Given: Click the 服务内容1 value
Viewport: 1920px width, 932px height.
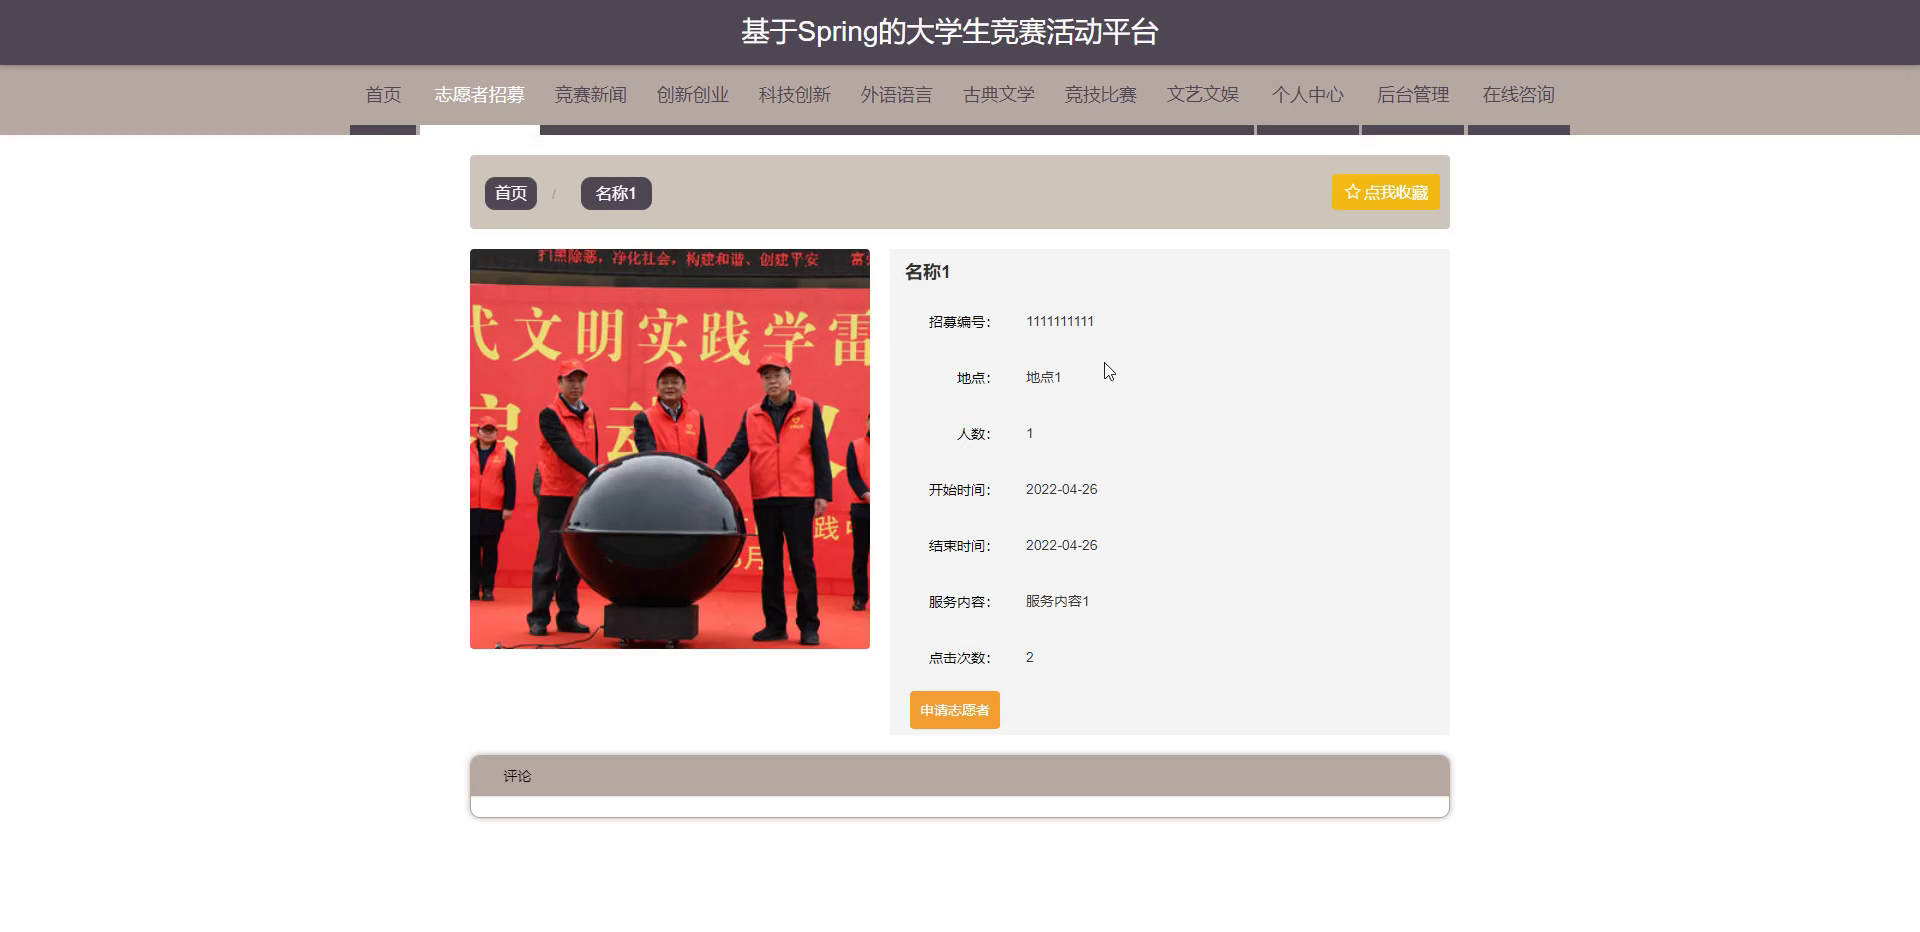Looking at the screenshot, I should [x=1057, y=601].
